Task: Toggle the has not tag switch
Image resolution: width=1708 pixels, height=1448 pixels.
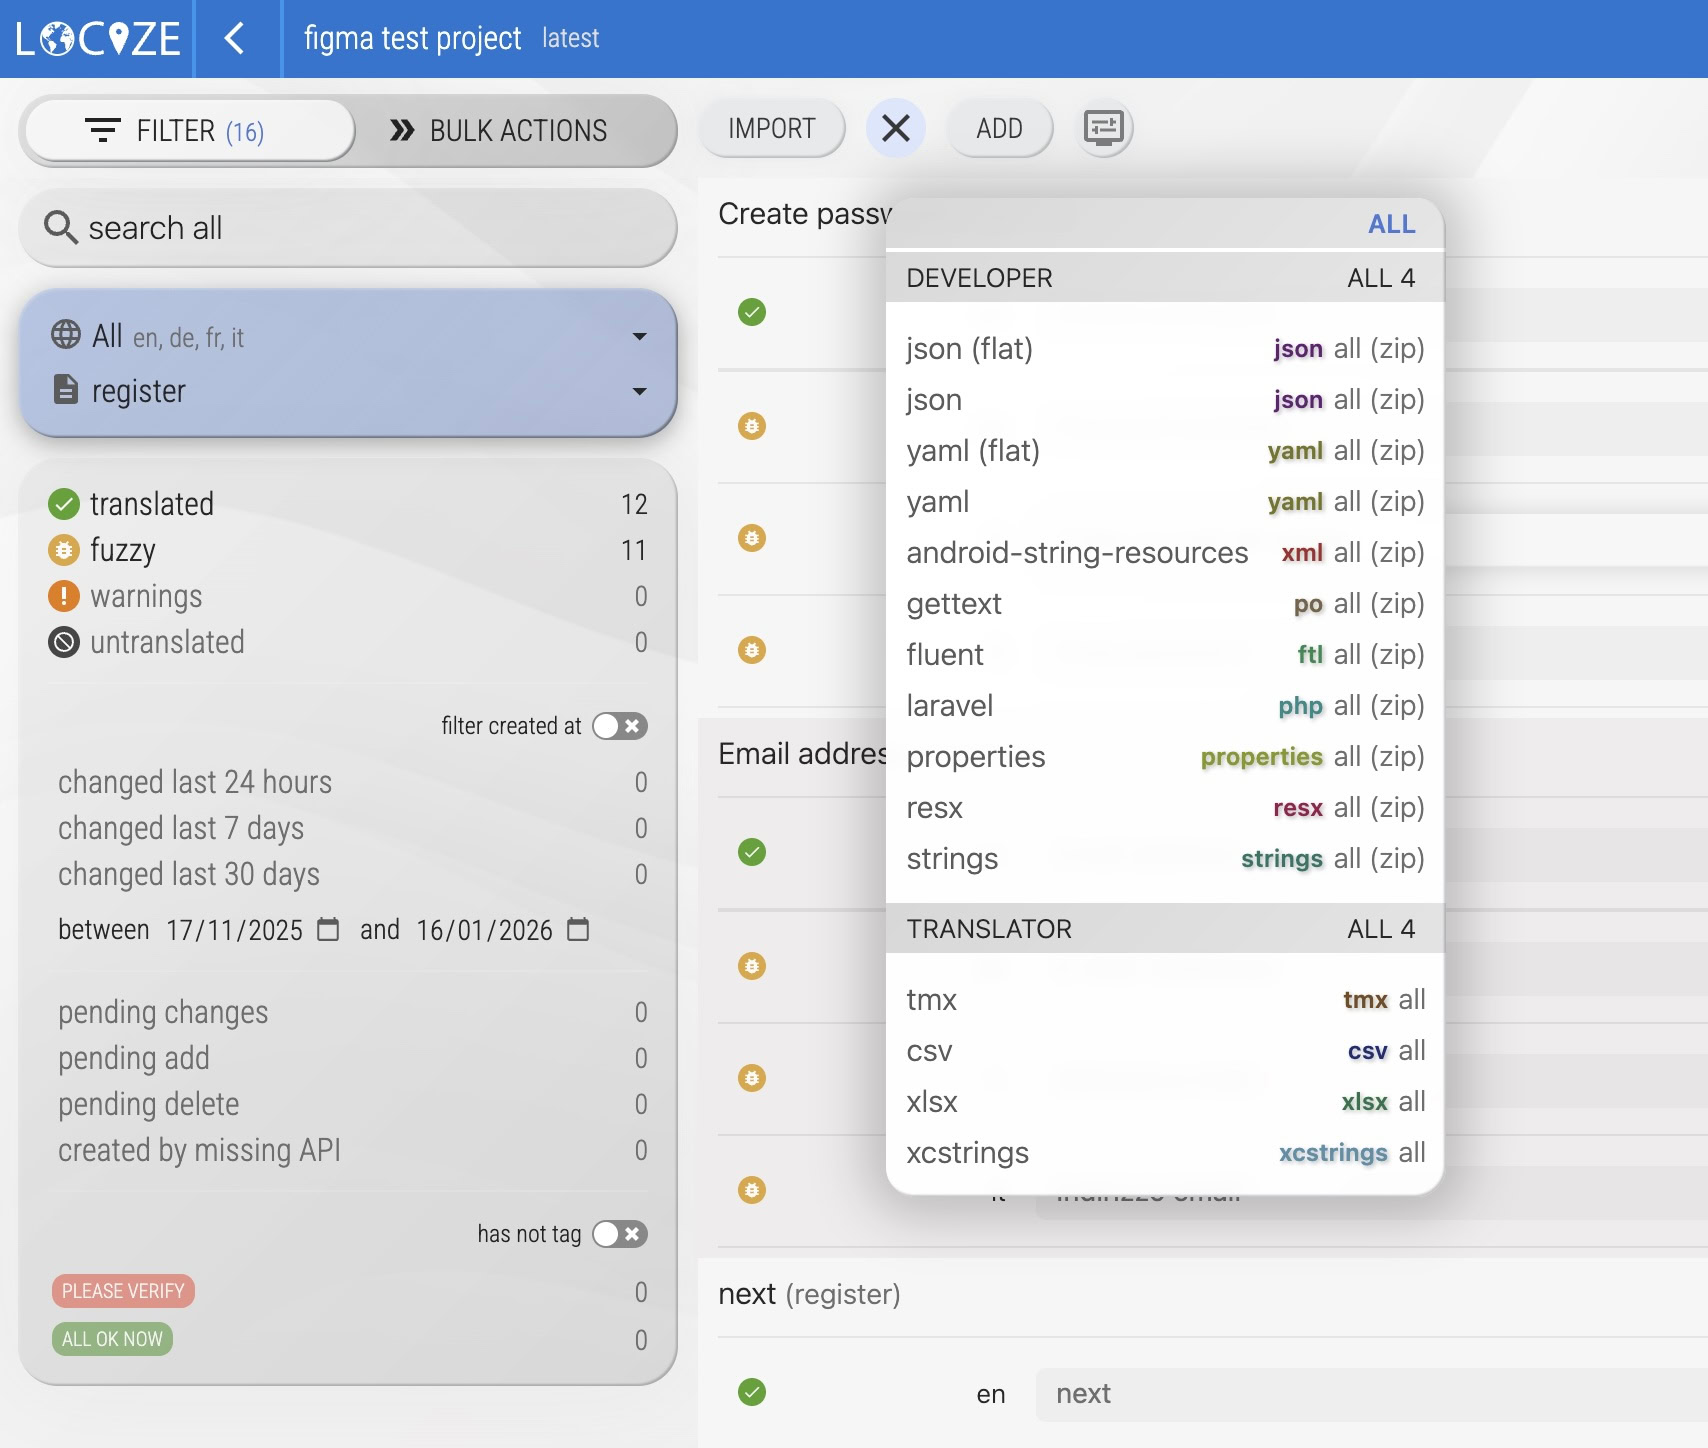Action: (x=619, y=1234)
